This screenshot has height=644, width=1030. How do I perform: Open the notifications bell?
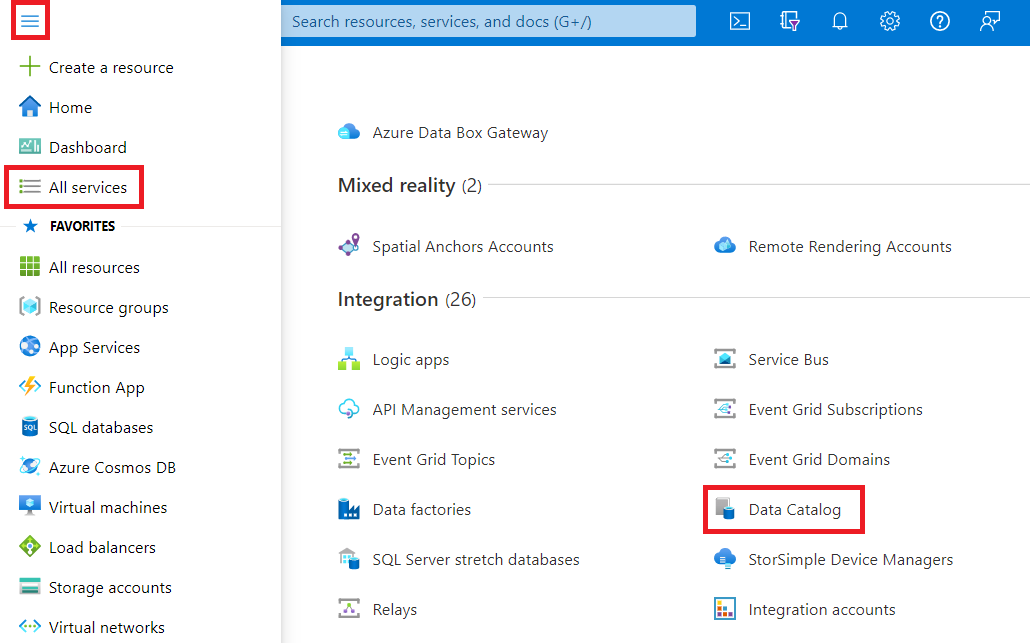(839, 20)
